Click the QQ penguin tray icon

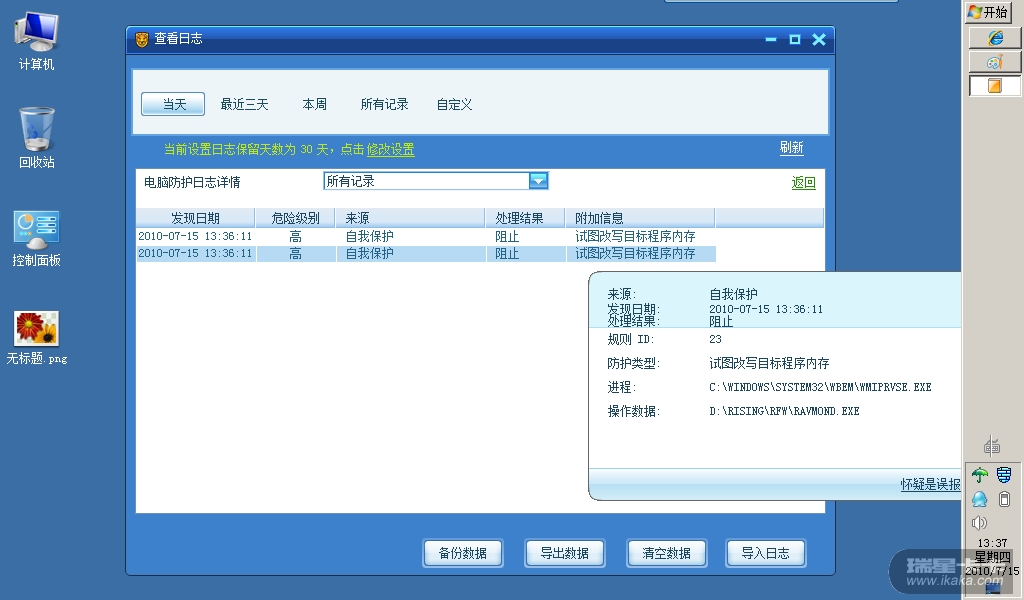tap(980, 499)
